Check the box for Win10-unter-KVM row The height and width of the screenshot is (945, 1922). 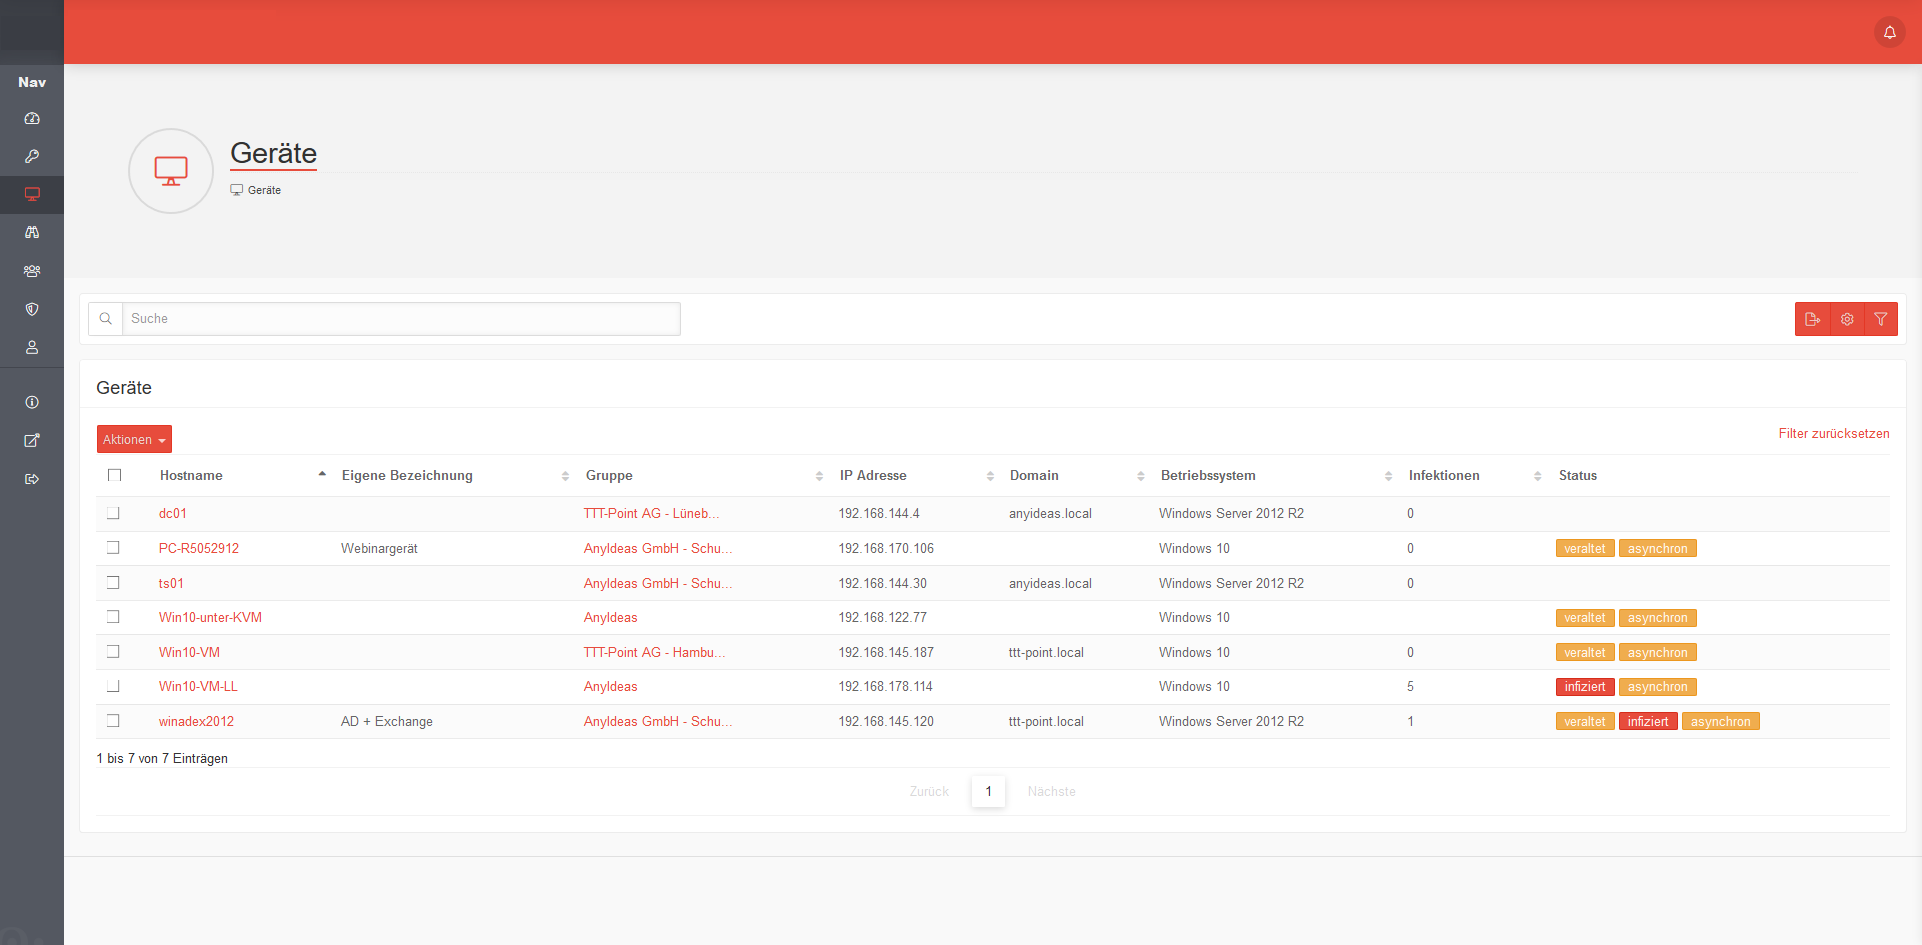(x=113, y=617)
